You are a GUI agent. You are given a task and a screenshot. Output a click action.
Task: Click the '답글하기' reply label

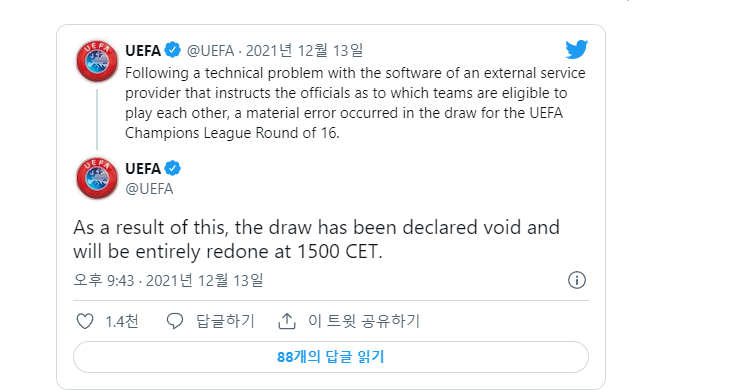click(x=225, y=321)
